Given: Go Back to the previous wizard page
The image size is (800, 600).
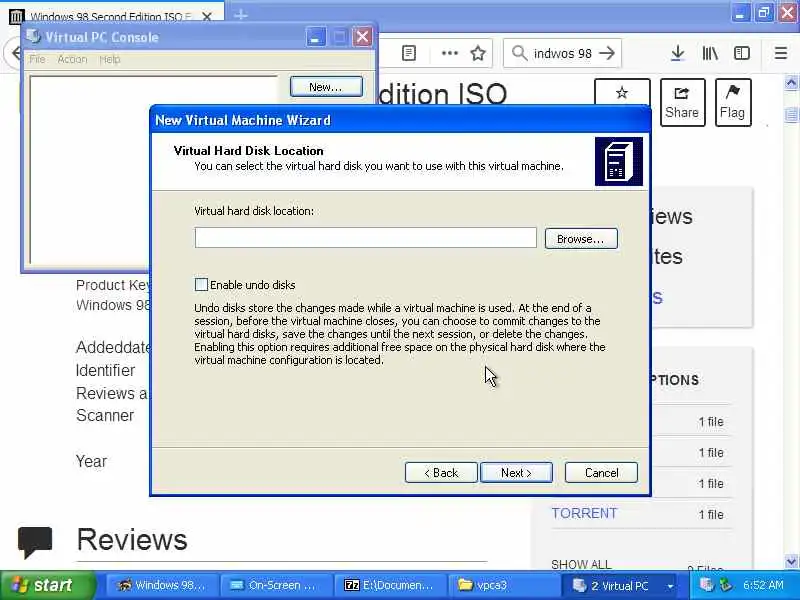Looking at the screenshot, I should pos(441,472).
